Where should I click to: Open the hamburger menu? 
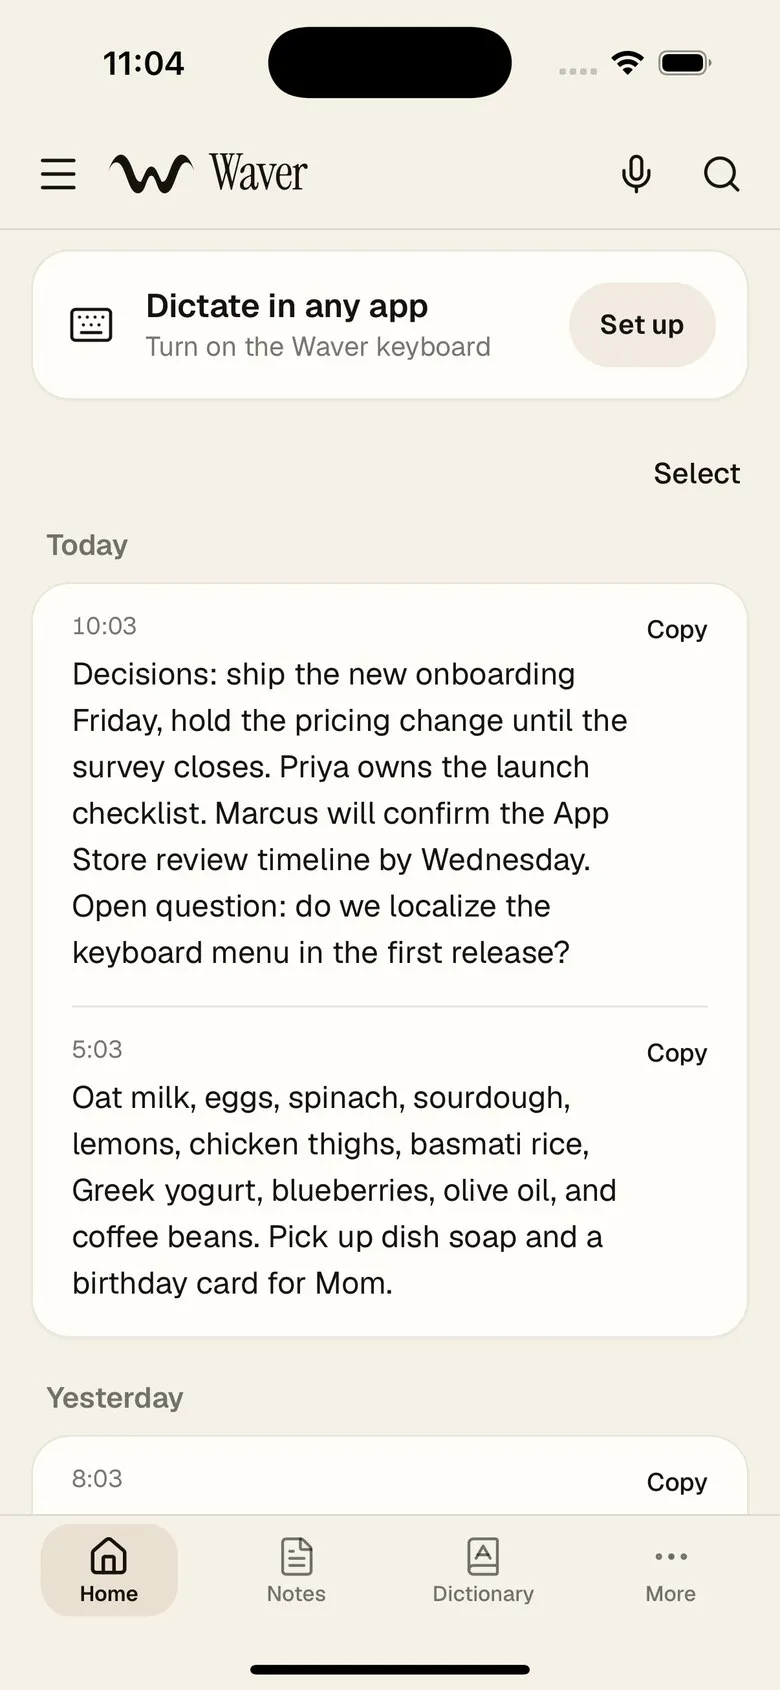pos(58,174)
